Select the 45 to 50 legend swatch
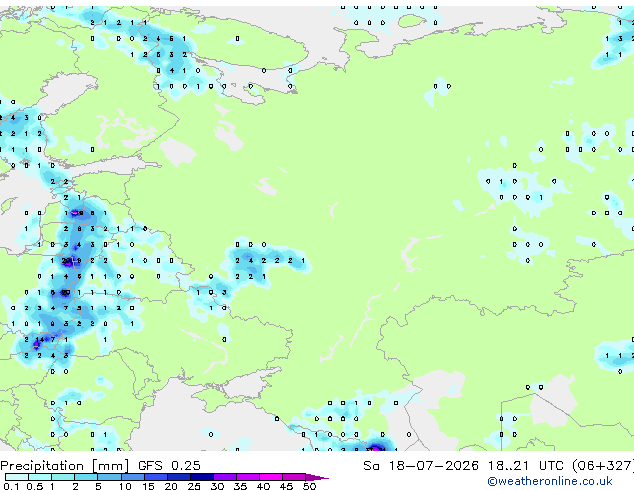This screenshot has height=490, width=634. pyautogui.click(x=294, y=477)
